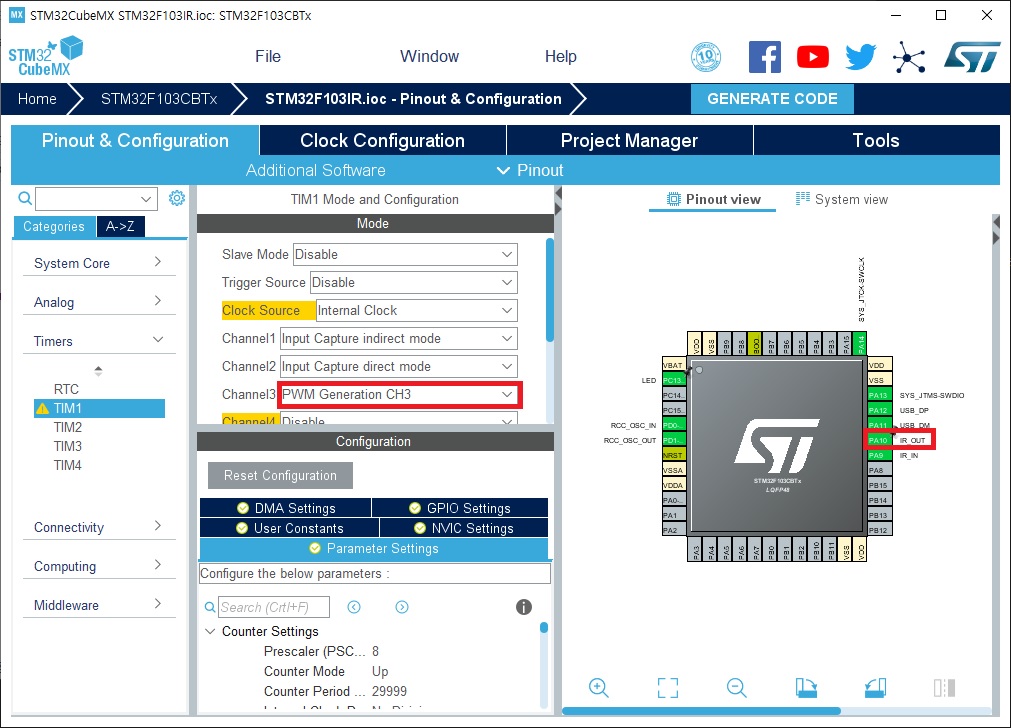Click the STM32CubeMX logo

point(46,56)
